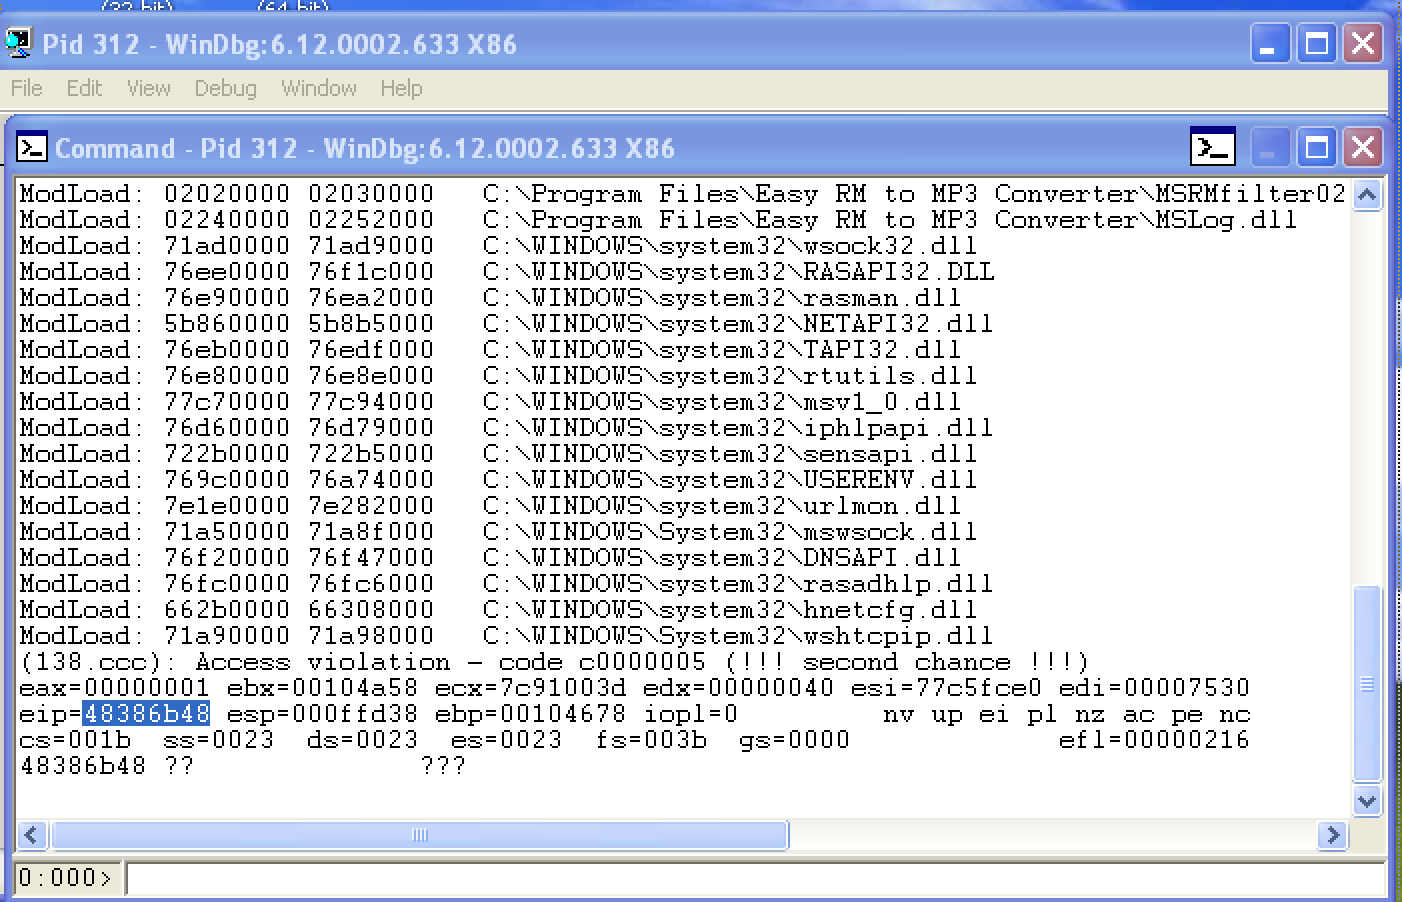This screenshot has width=1402, height=902.
Task: Click the segment register text "fs=003b"
Action: click(650, 740)
